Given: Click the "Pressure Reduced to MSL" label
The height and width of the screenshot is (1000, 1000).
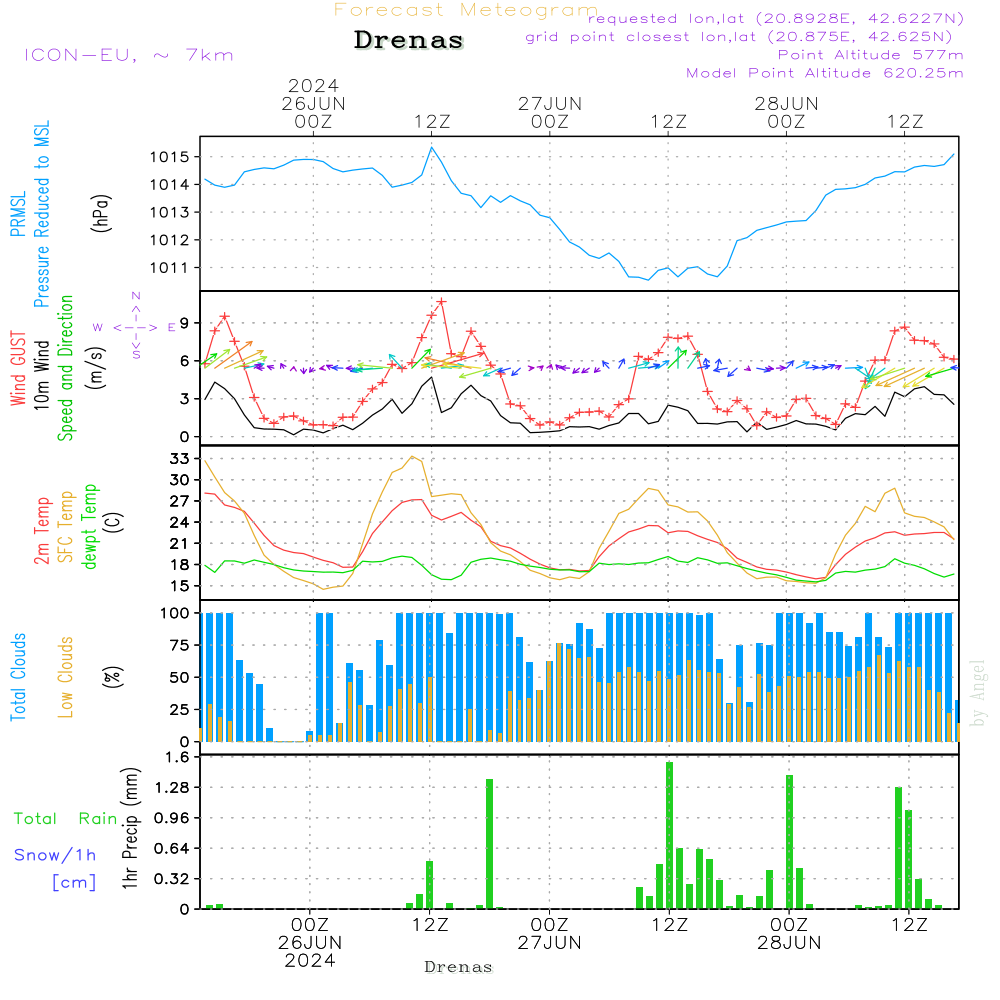Looking at the screenshot, I should pos(41,214).
